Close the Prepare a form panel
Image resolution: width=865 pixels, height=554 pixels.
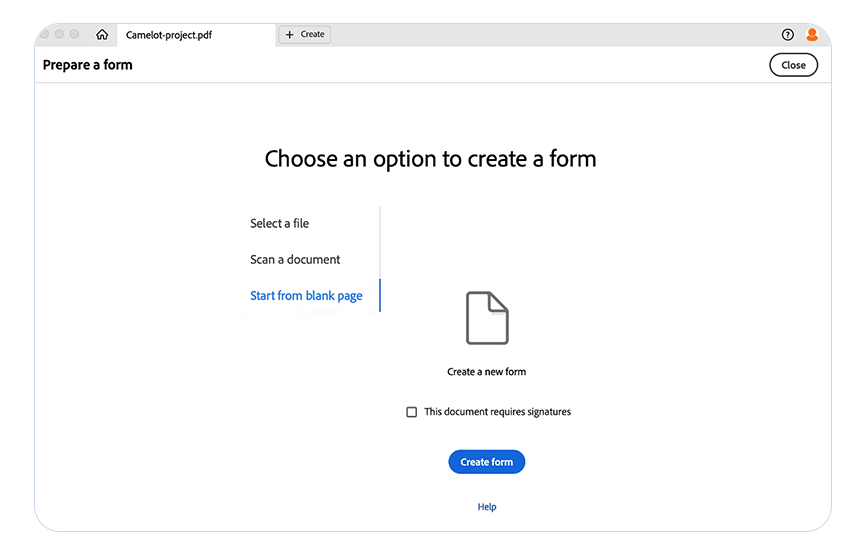click(x=793, y=65)
